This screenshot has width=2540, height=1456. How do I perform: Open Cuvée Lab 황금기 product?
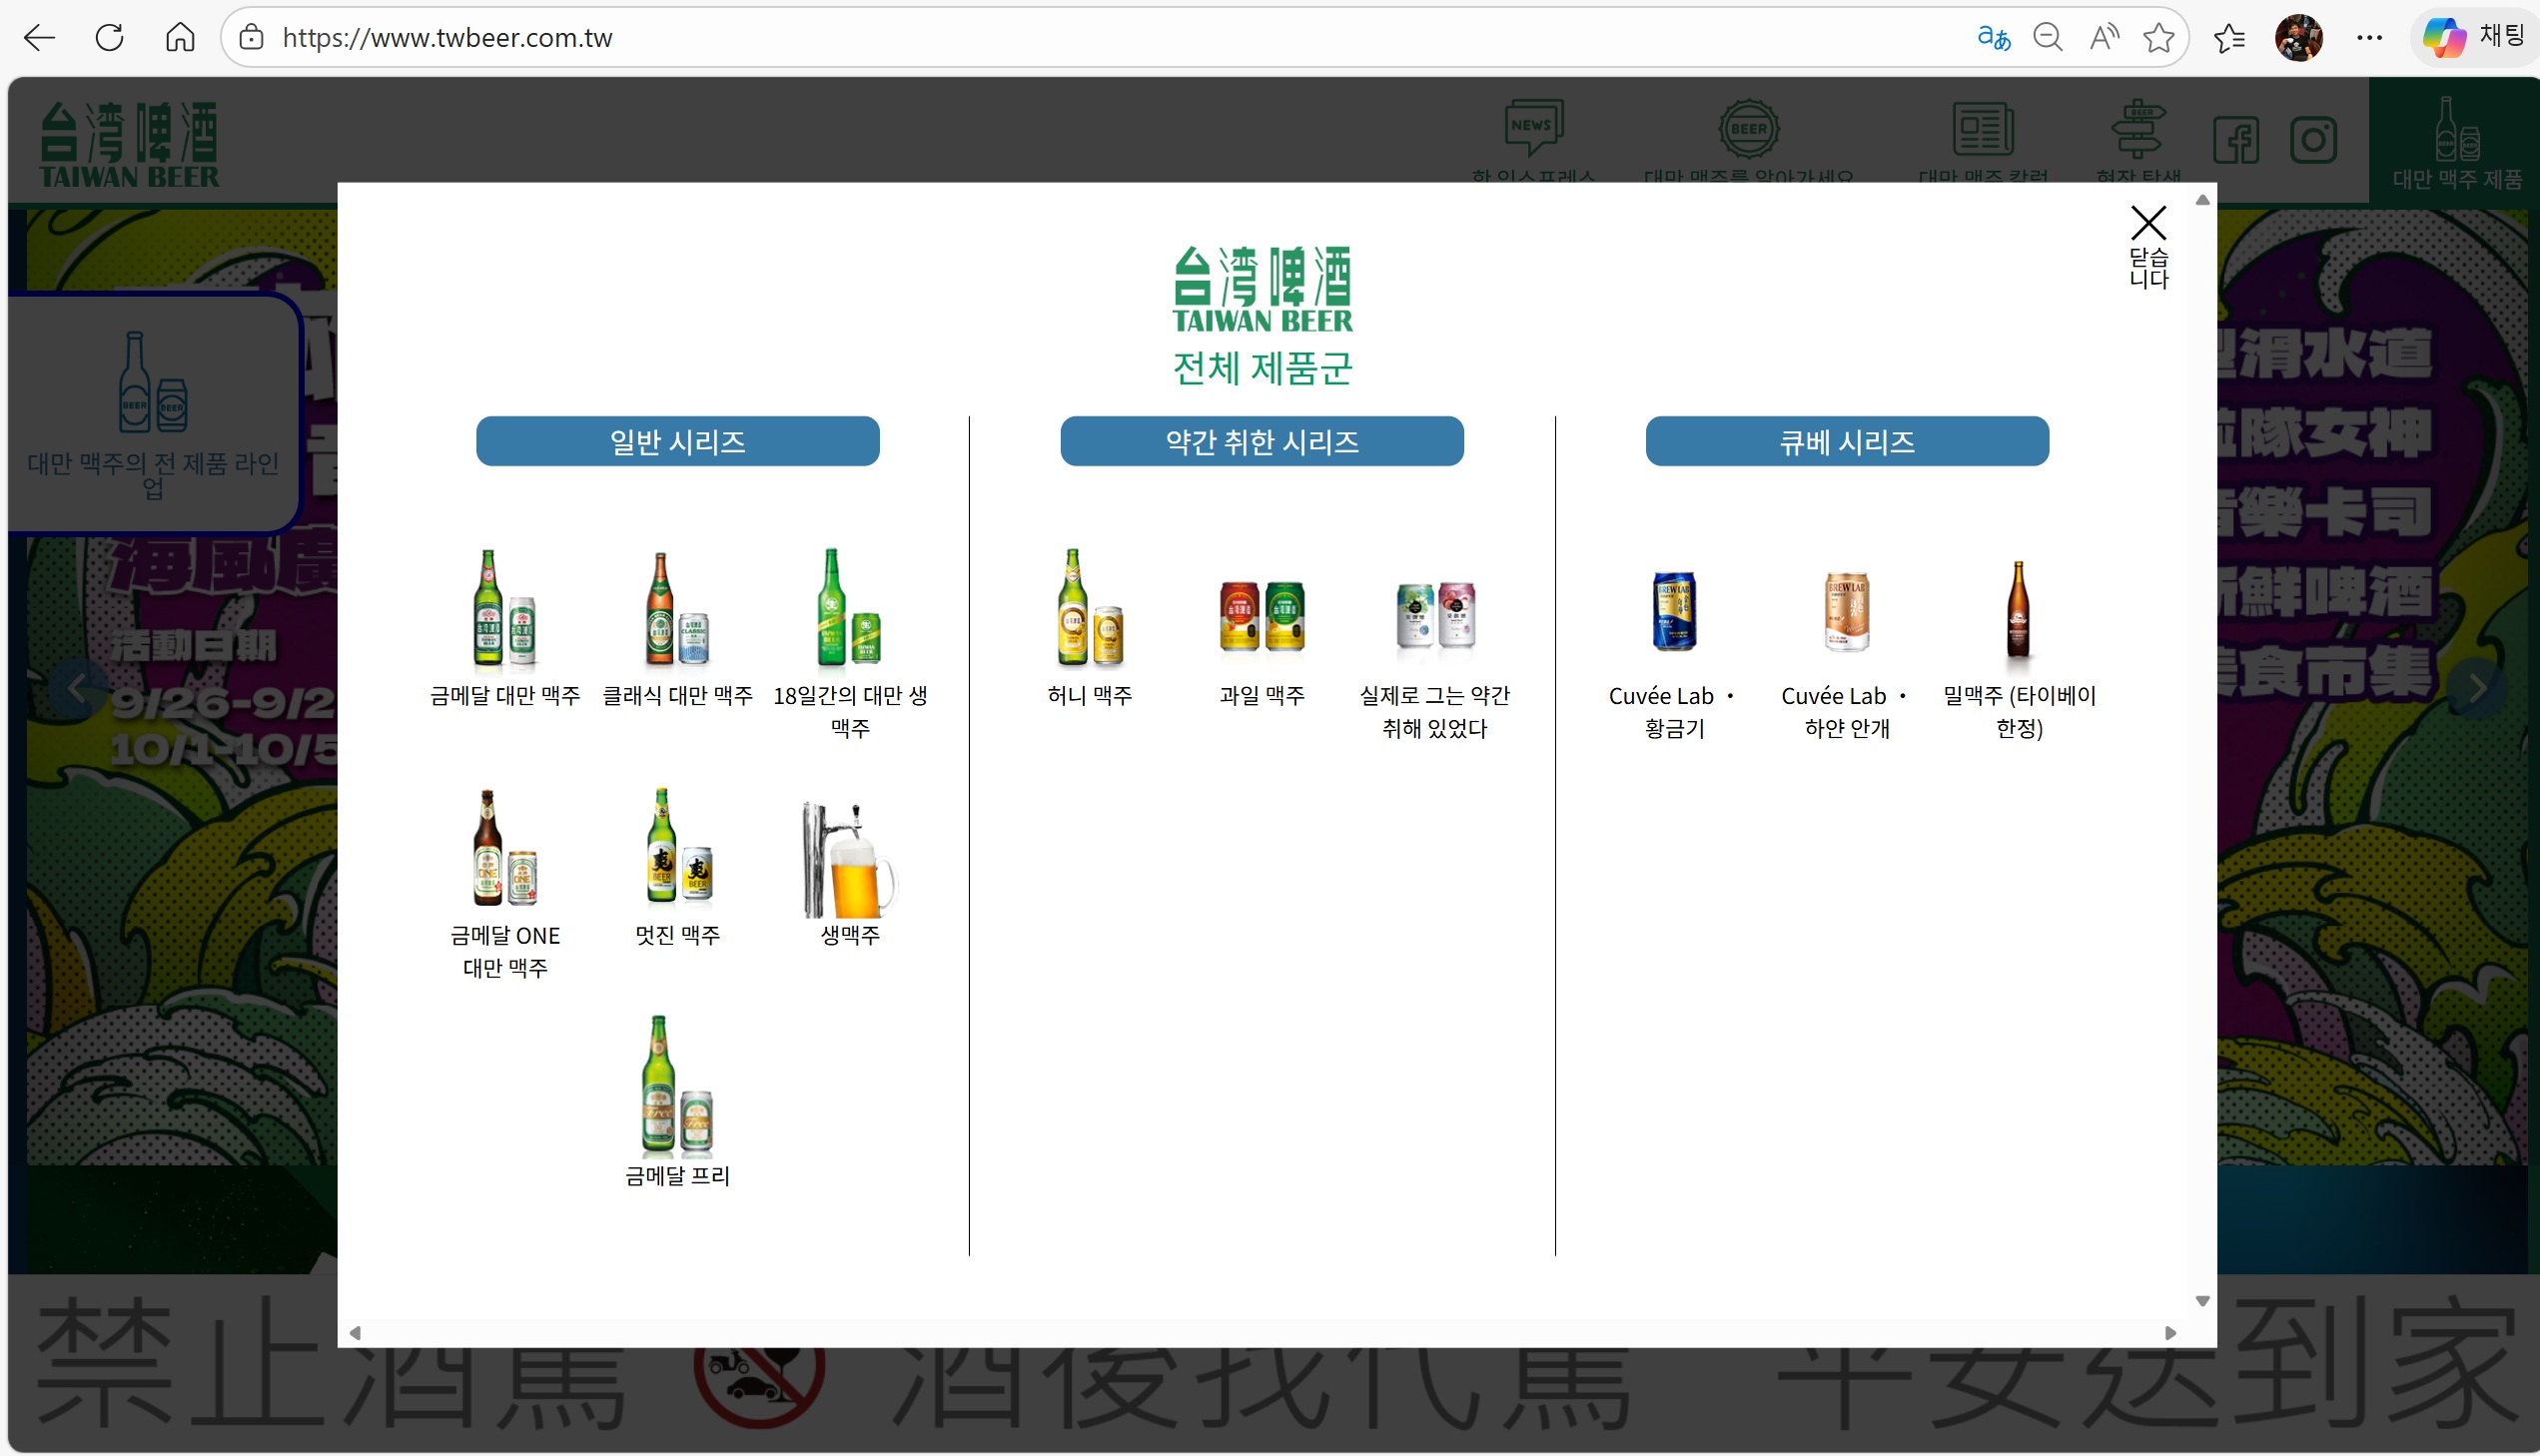[x=1674, y=612]
